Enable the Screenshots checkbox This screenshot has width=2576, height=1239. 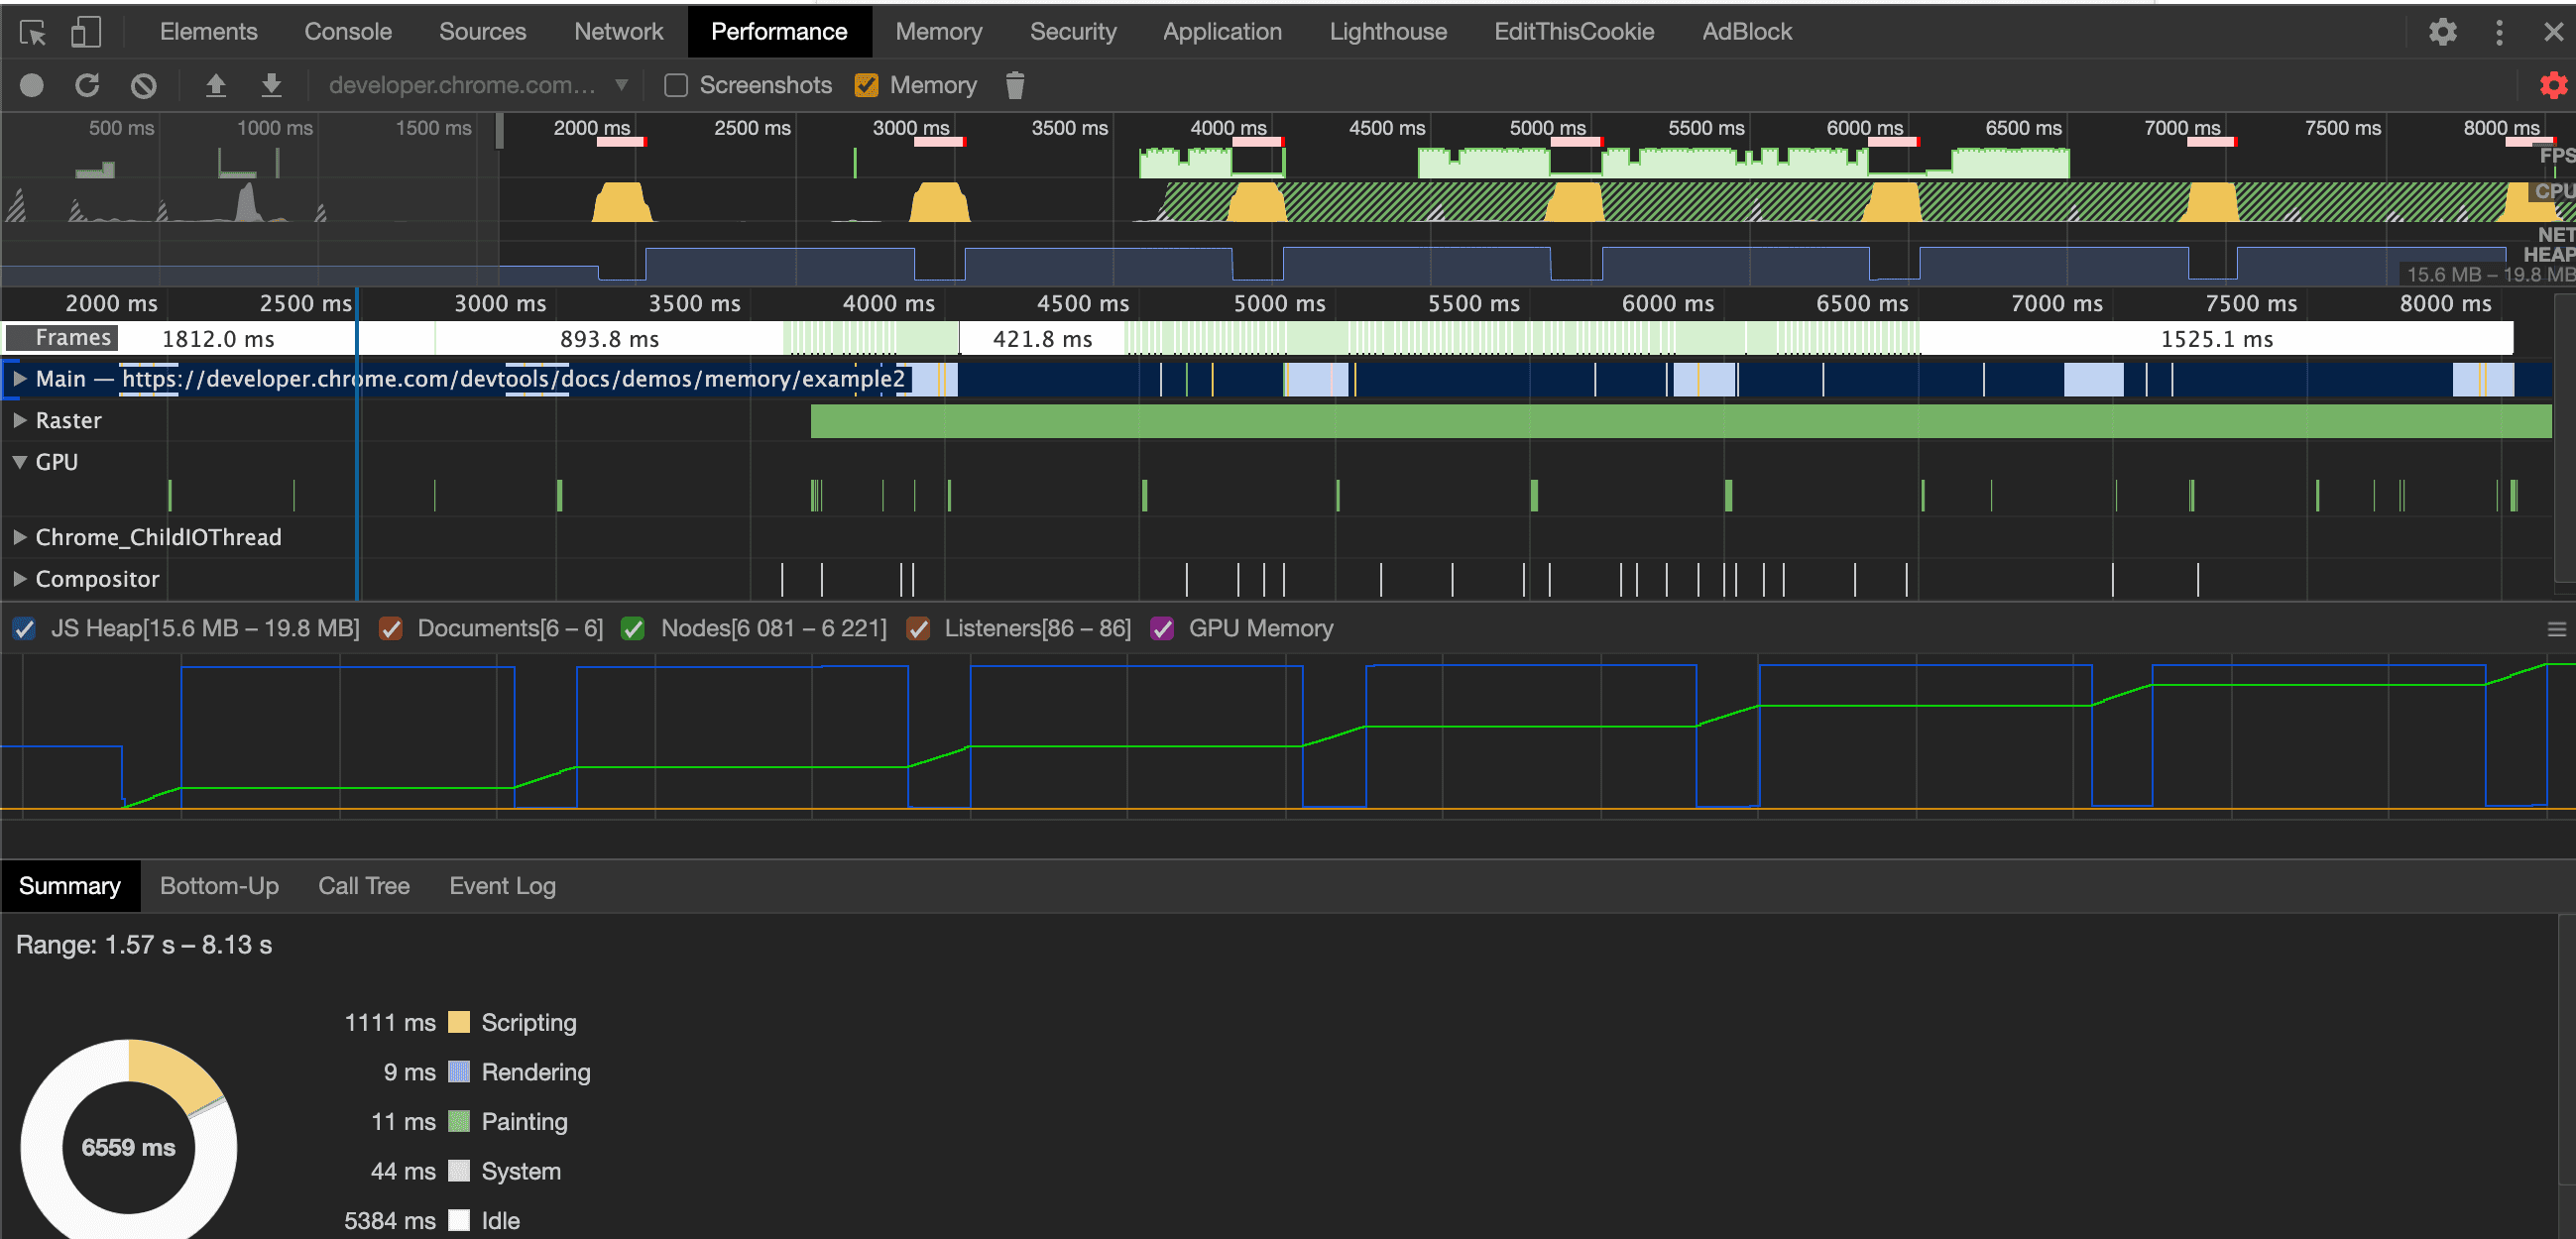(676, 86)
